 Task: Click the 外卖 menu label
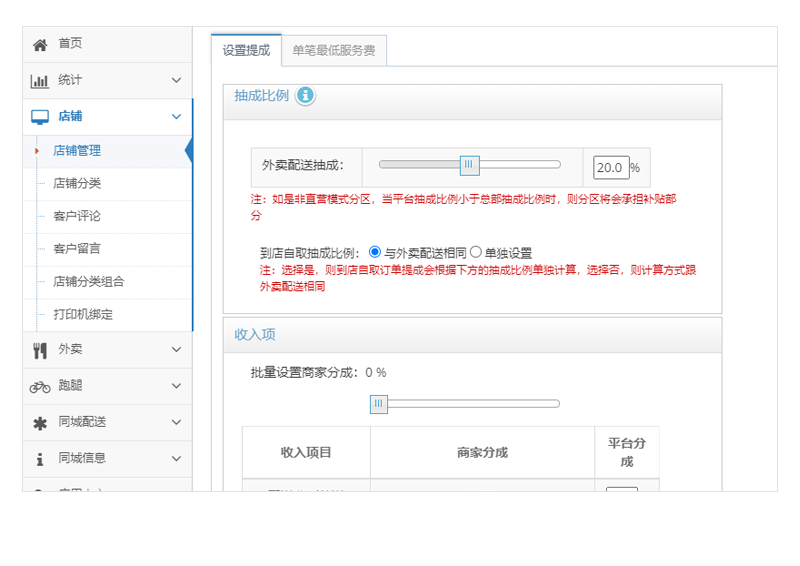point(70,350)
